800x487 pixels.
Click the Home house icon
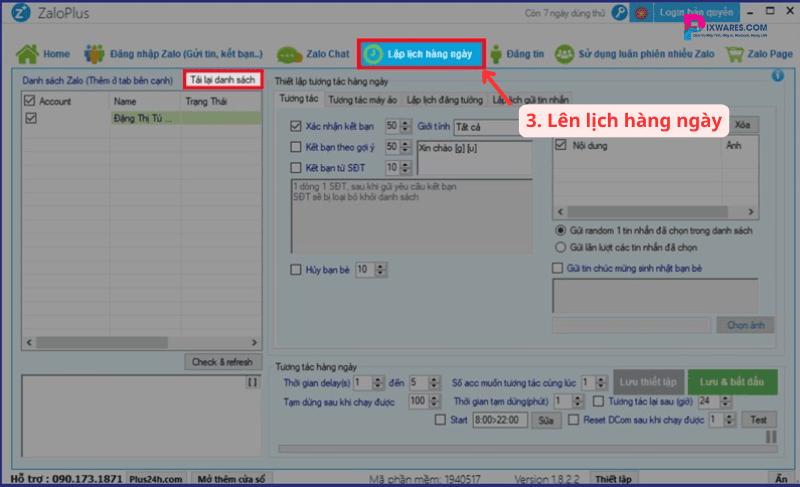coord(27,53)
